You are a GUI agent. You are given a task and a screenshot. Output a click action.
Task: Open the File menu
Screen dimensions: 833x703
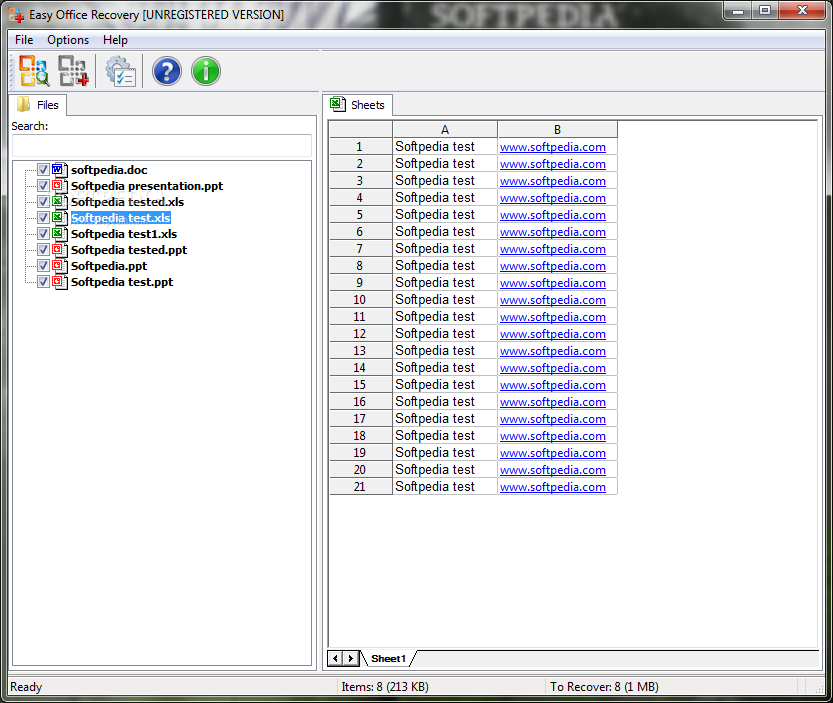tap(24, 40)
